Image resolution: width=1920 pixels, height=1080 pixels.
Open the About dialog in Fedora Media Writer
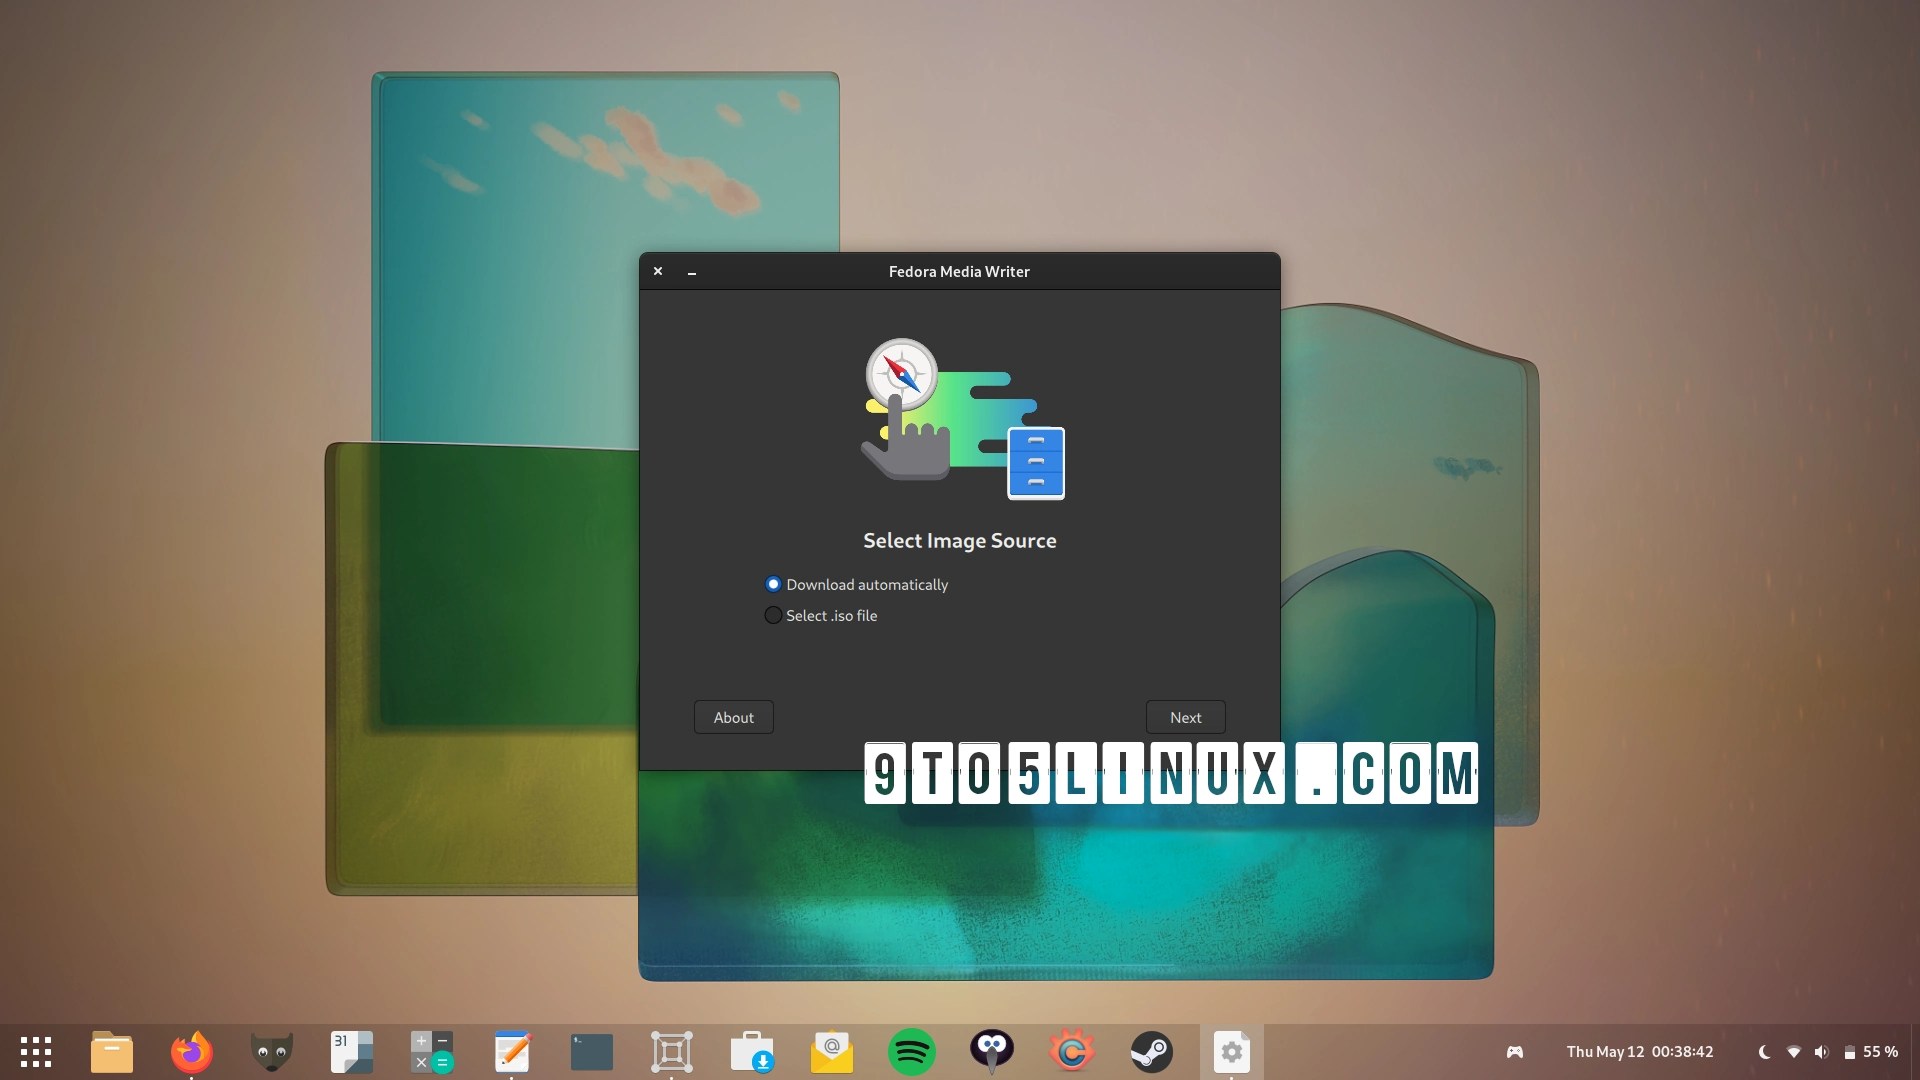point(733,717)
